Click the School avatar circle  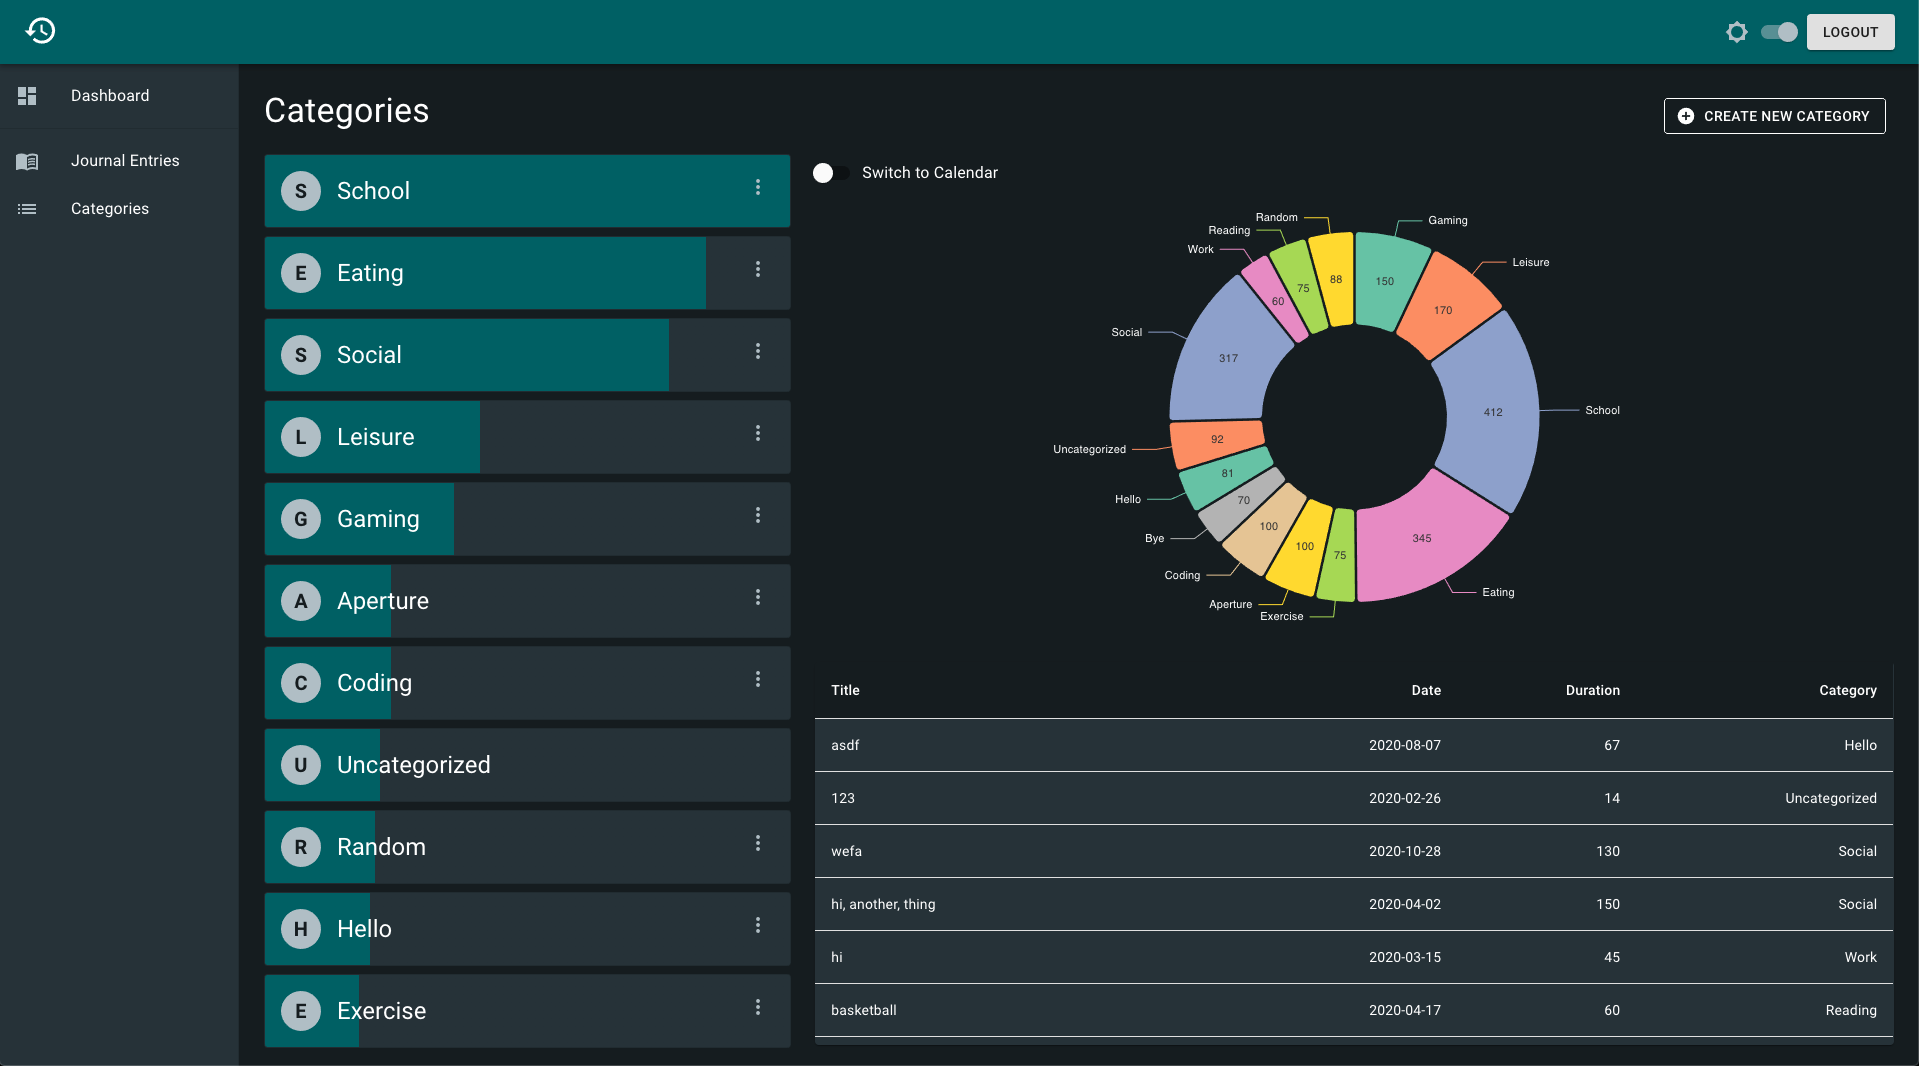[301, 191]
